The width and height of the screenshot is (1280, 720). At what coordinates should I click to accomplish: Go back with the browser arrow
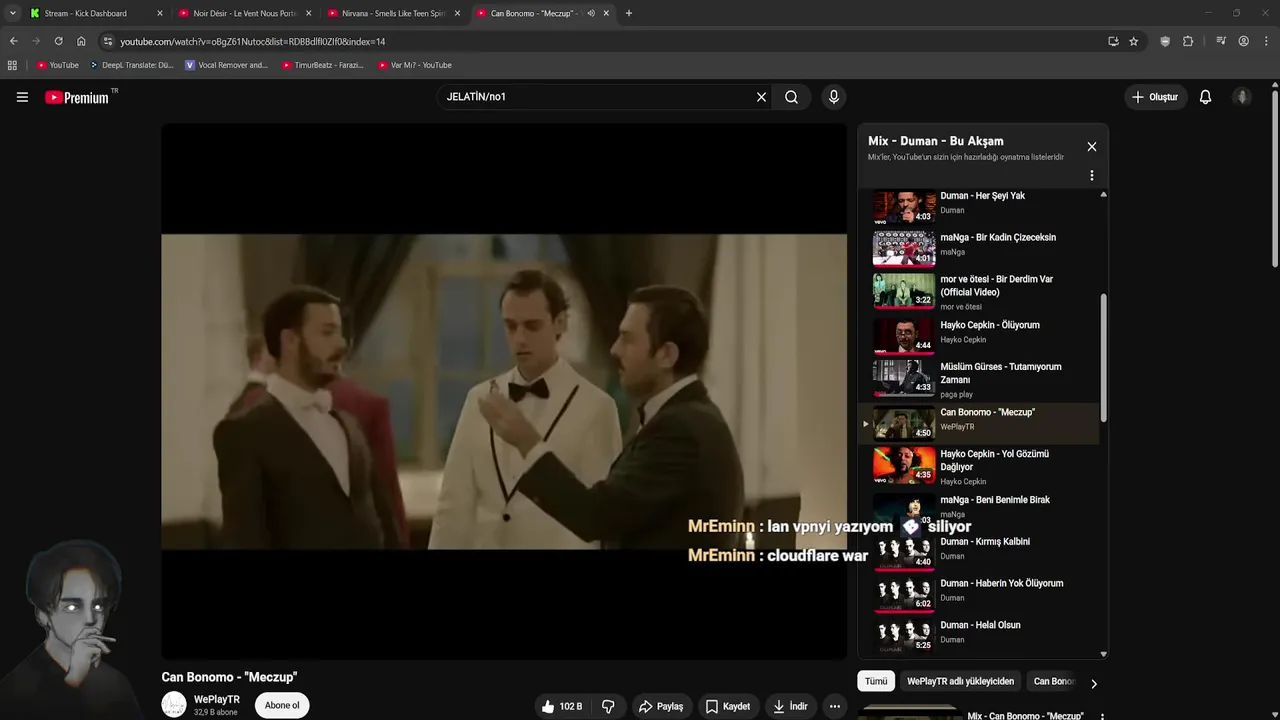(x=13, y=41)
